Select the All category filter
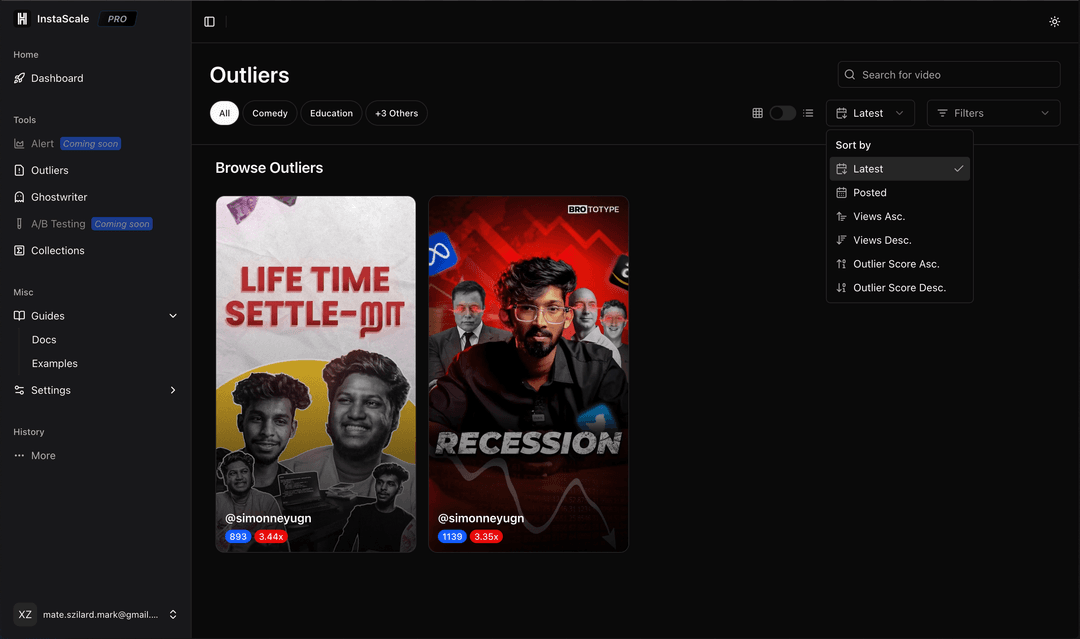 224,113
